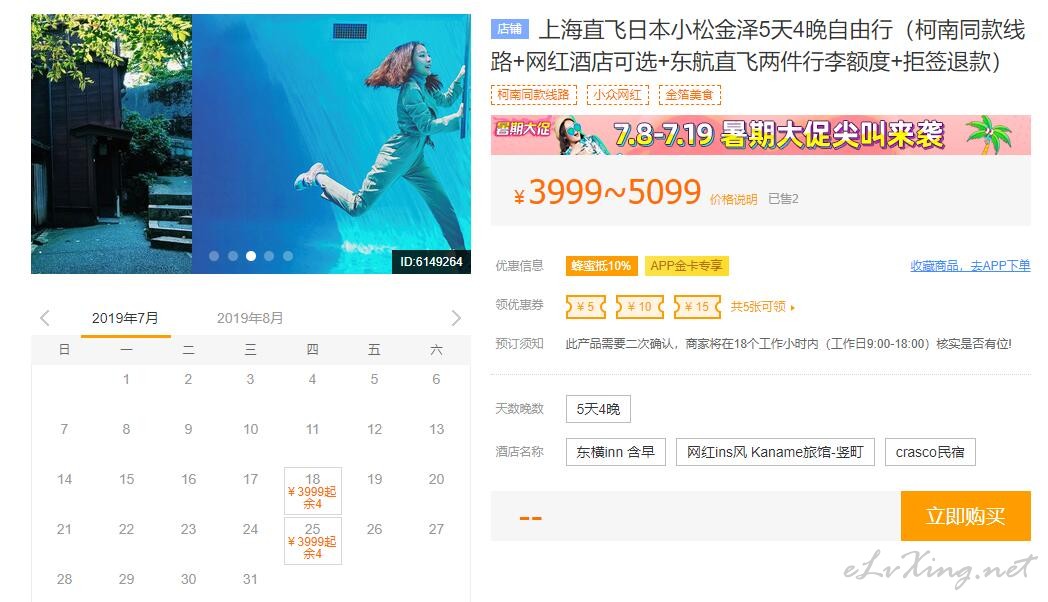This screenshot has width=1048, height=602.
Task: Claim the ¥15 coupon ticket
Action: 697,307
